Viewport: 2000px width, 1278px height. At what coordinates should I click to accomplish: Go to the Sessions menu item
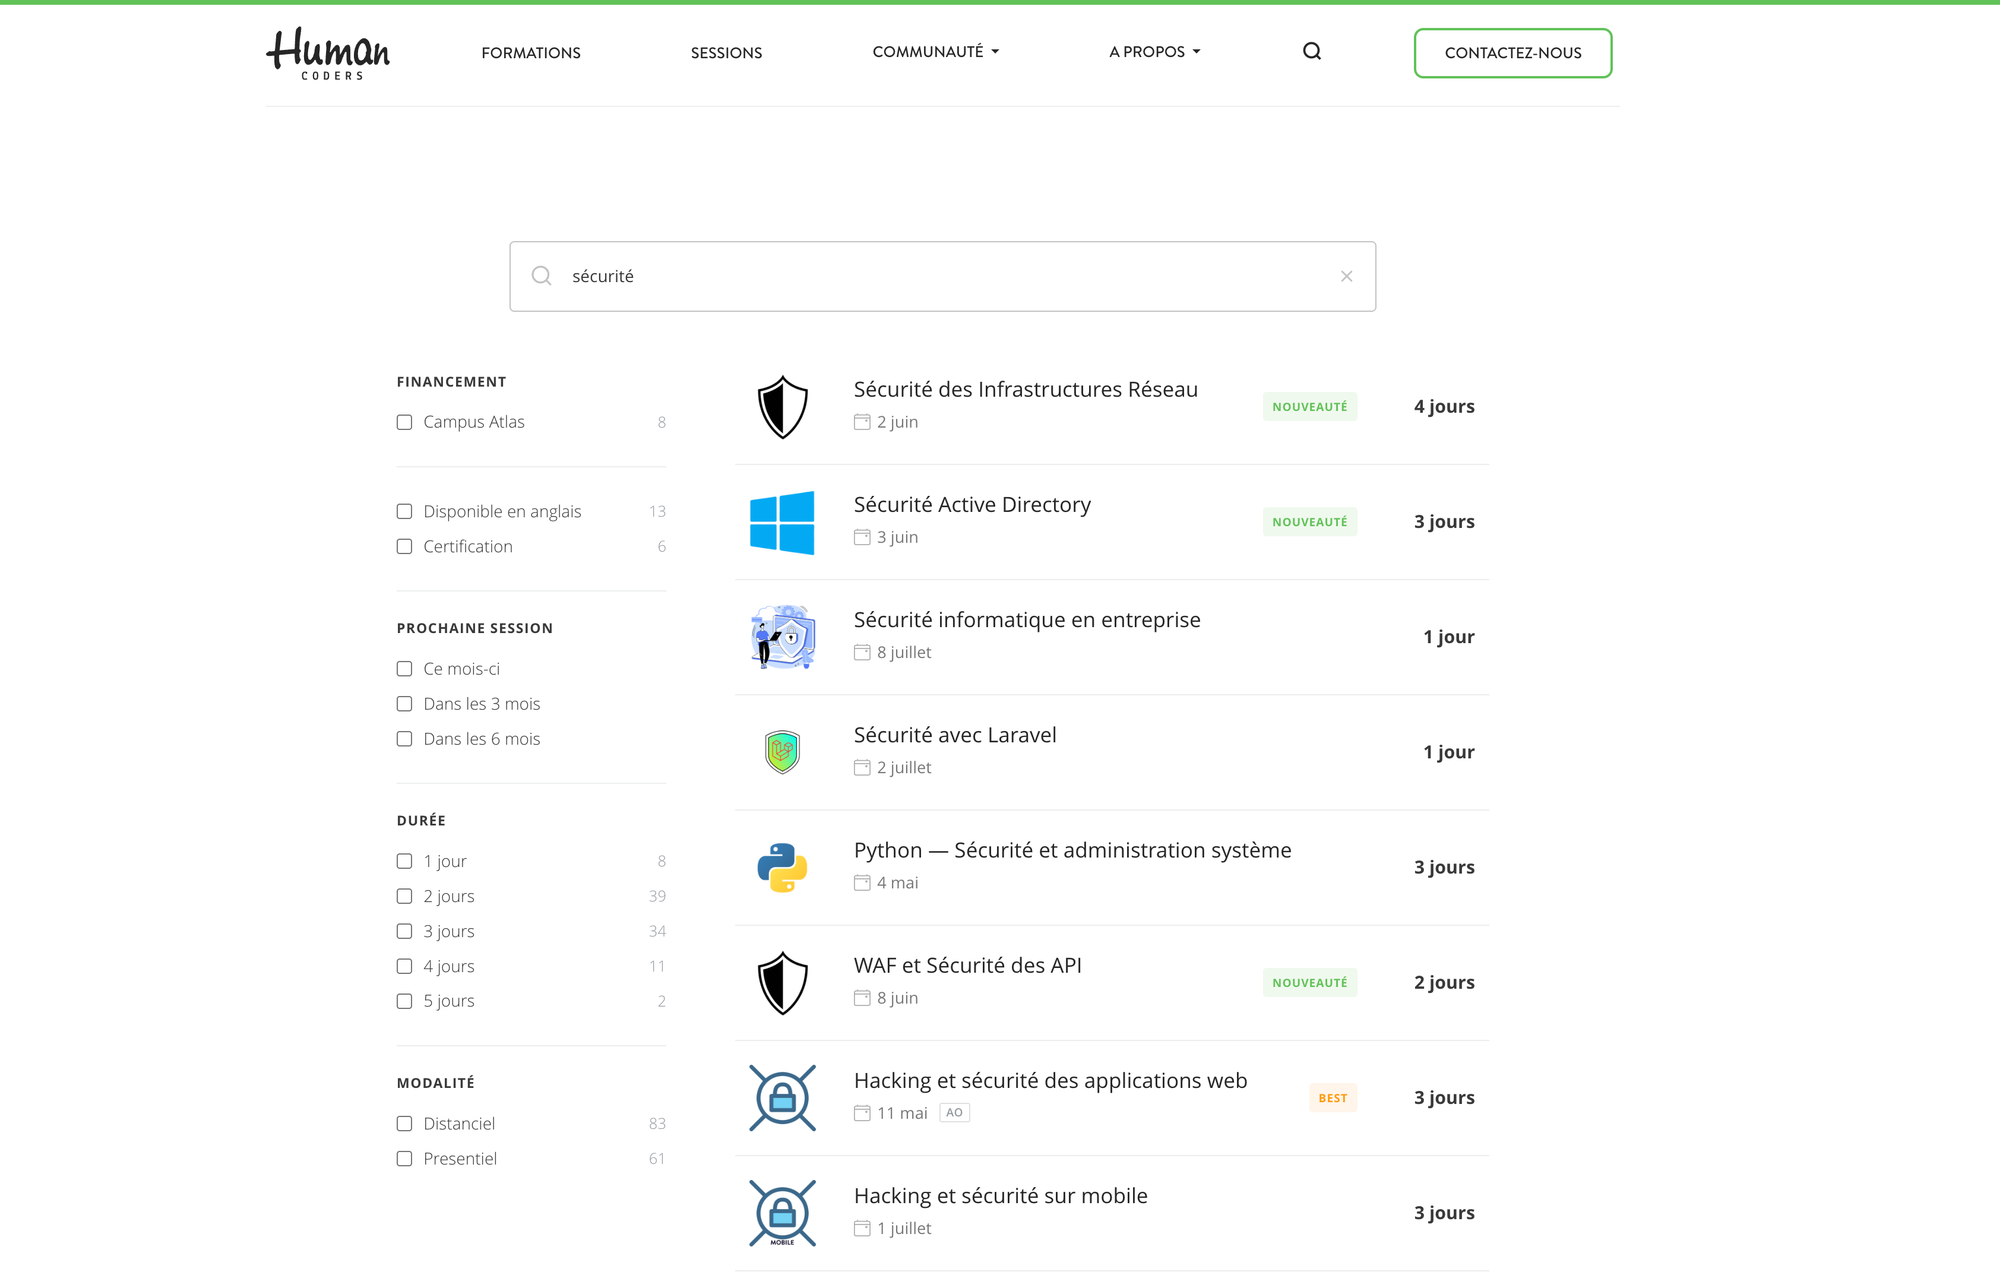click(x=726, y=53)
